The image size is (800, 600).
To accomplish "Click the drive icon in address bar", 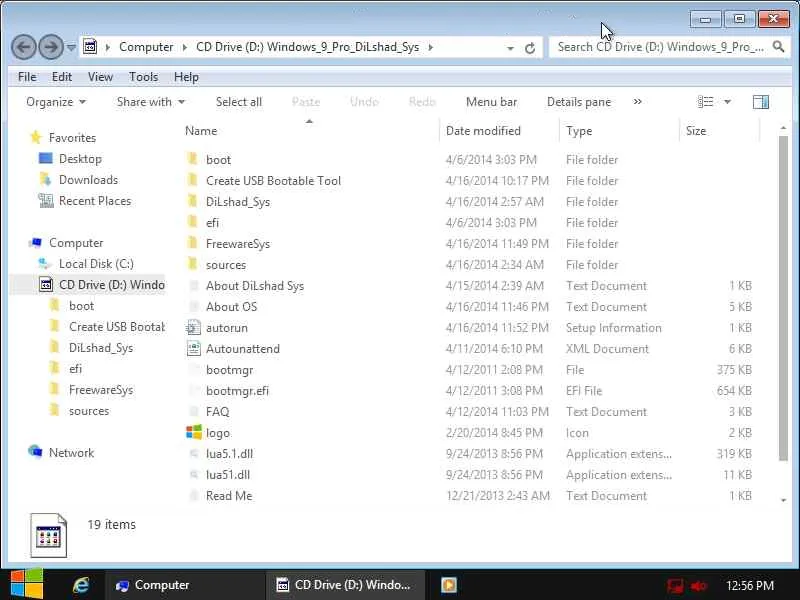I will click(x=90, y=46).
